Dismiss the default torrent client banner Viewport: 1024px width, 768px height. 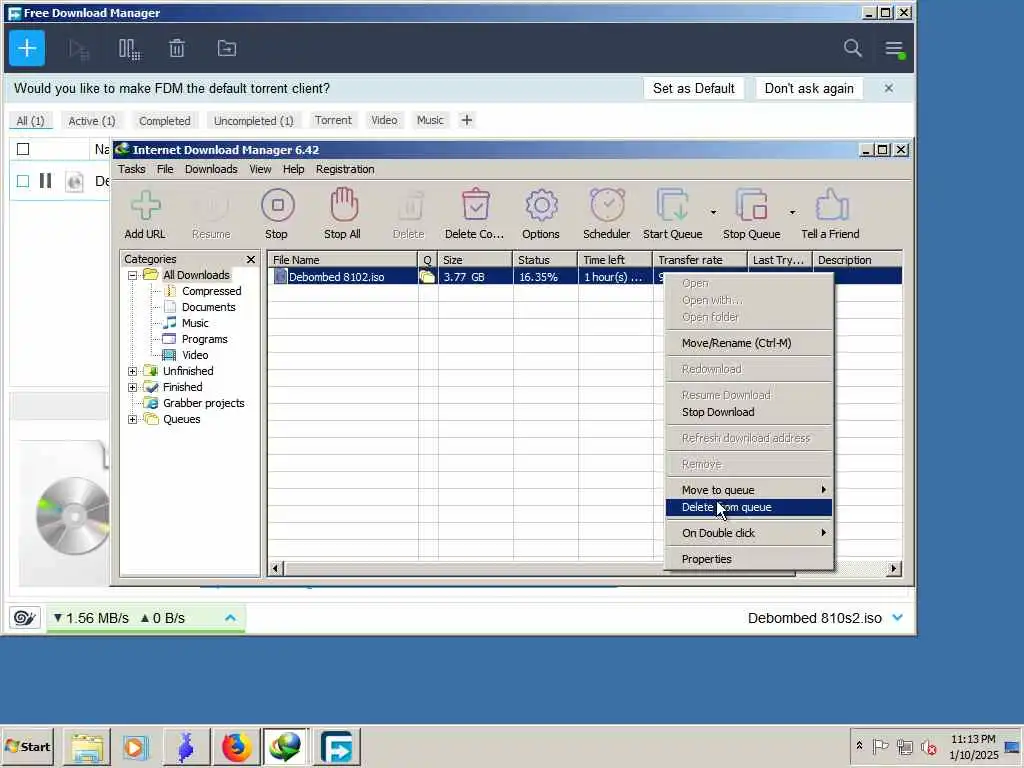(x=889, y=88)
